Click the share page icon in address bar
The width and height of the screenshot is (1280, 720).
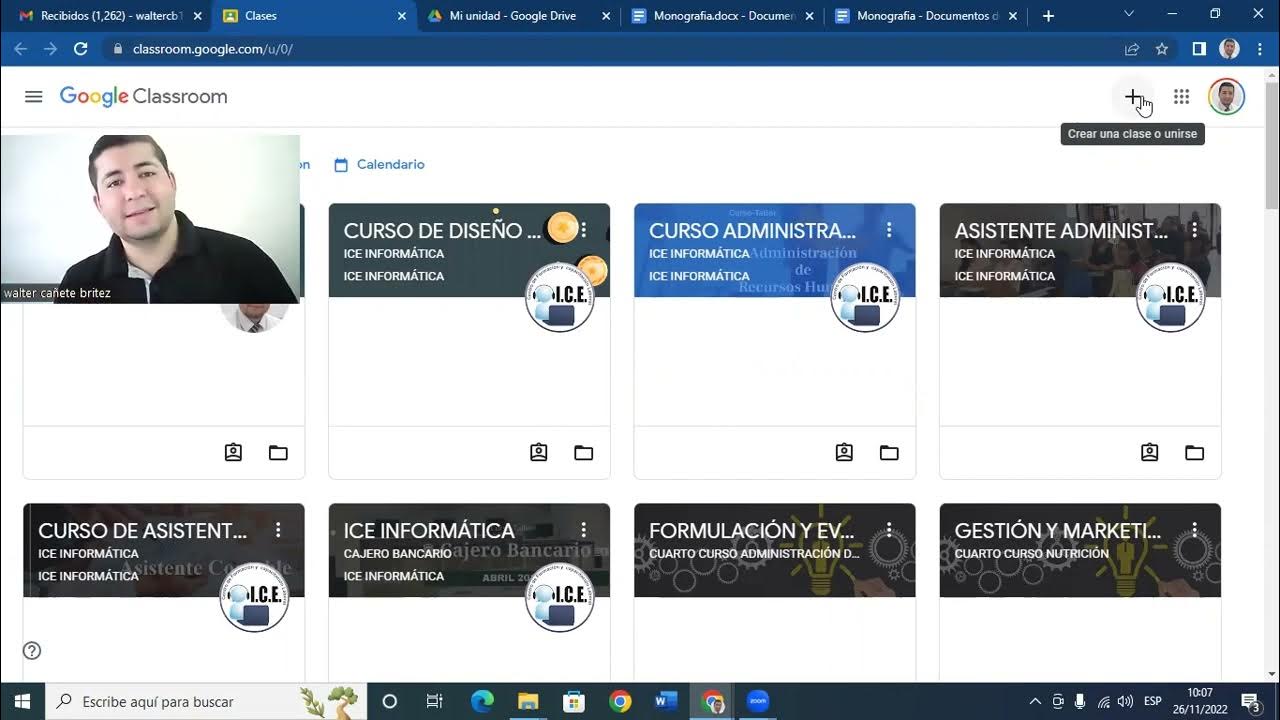click(x=1132, y=49)
